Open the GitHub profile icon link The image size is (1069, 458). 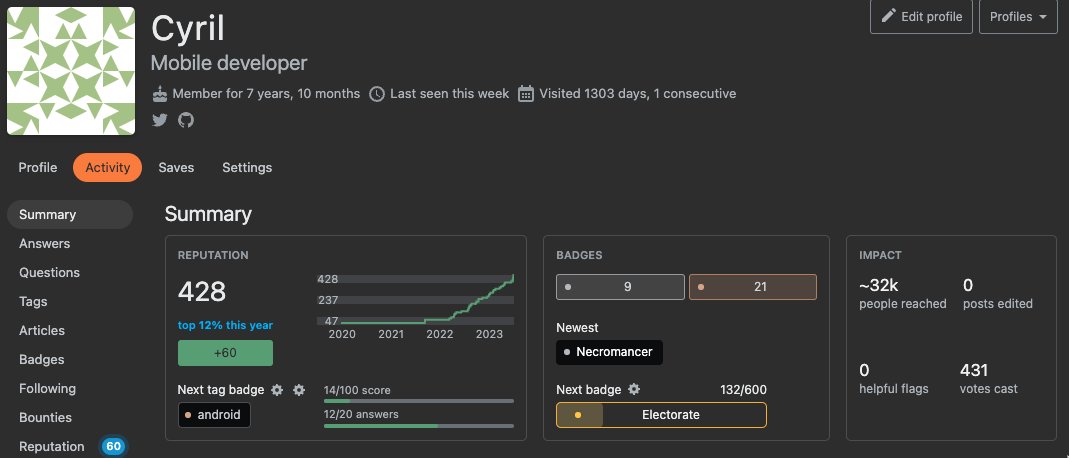click(186, 121)
